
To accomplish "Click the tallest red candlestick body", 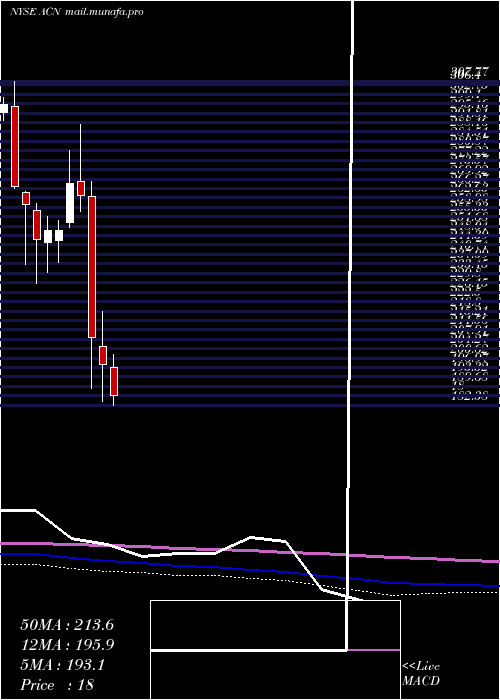I will pyautogui.click(x=92, y=267).
